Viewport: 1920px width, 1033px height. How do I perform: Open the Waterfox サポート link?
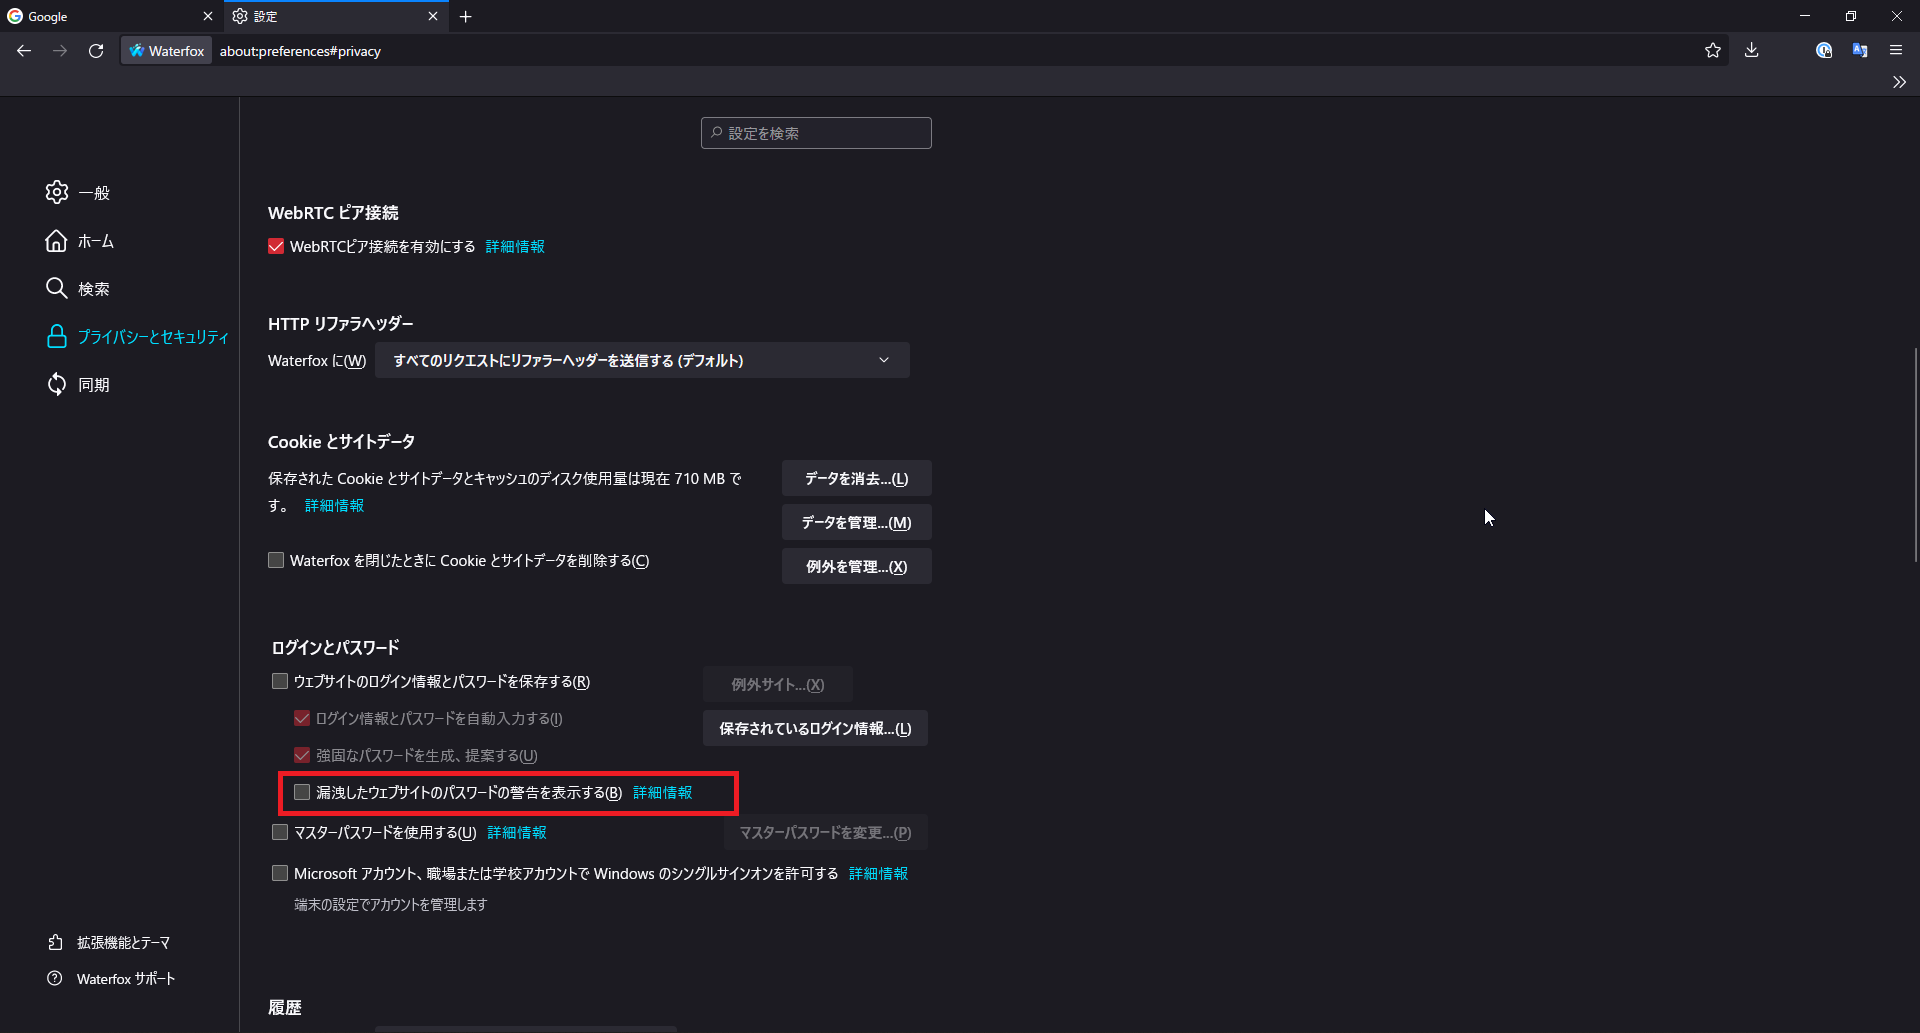111,979
